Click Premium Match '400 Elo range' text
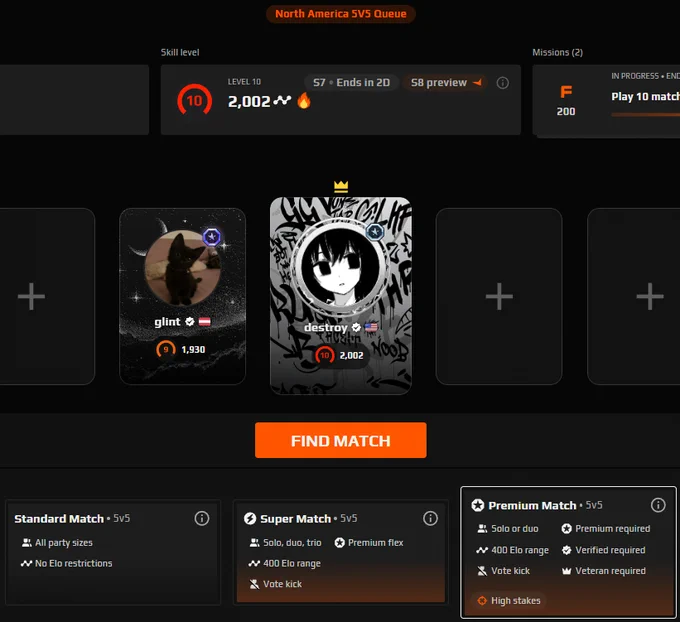The width and height of the screenshot is (680, 622). tap(520, 550)
